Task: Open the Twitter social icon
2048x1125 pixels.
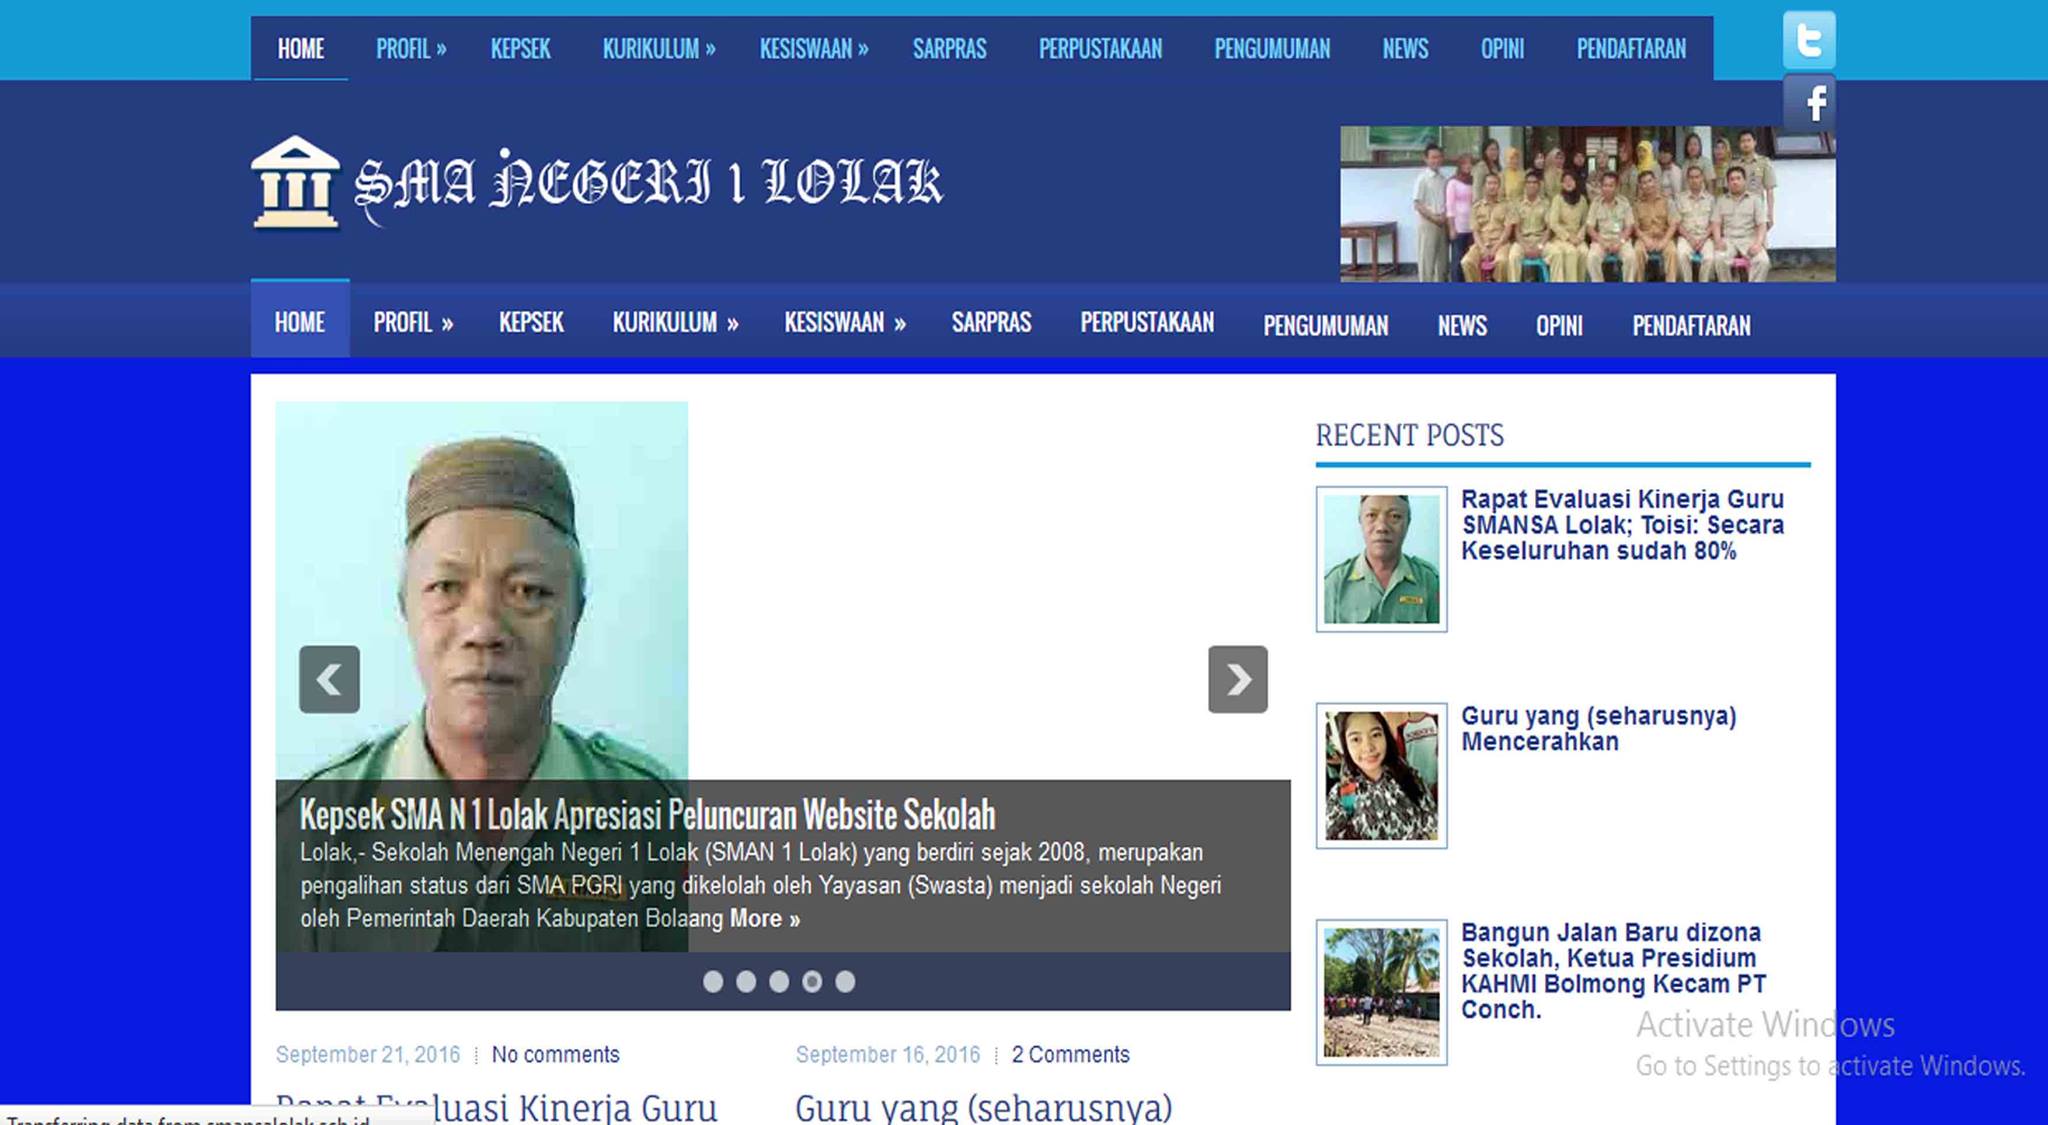Action: pyautogui.click(x=1808, y=40)
